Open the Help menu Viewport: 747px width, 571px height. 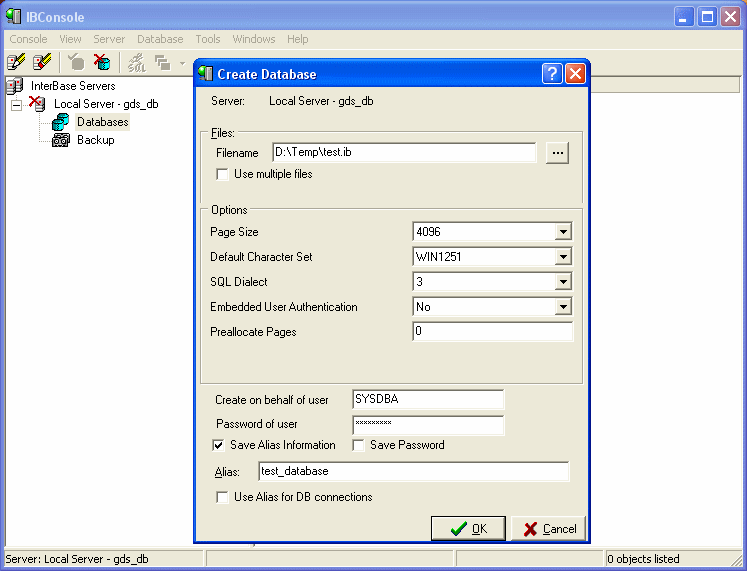[297, 39]
